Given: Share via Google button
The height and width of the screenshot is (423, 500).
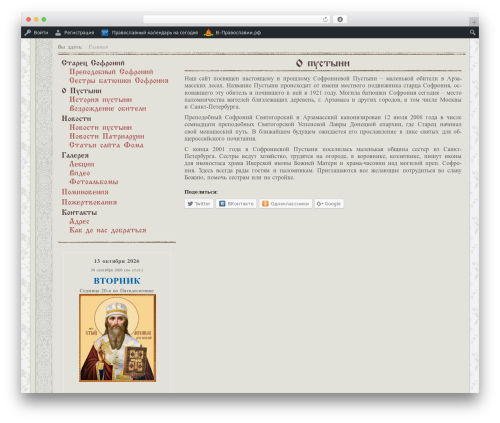Looking at the screenshot, I should click(329, 204).
